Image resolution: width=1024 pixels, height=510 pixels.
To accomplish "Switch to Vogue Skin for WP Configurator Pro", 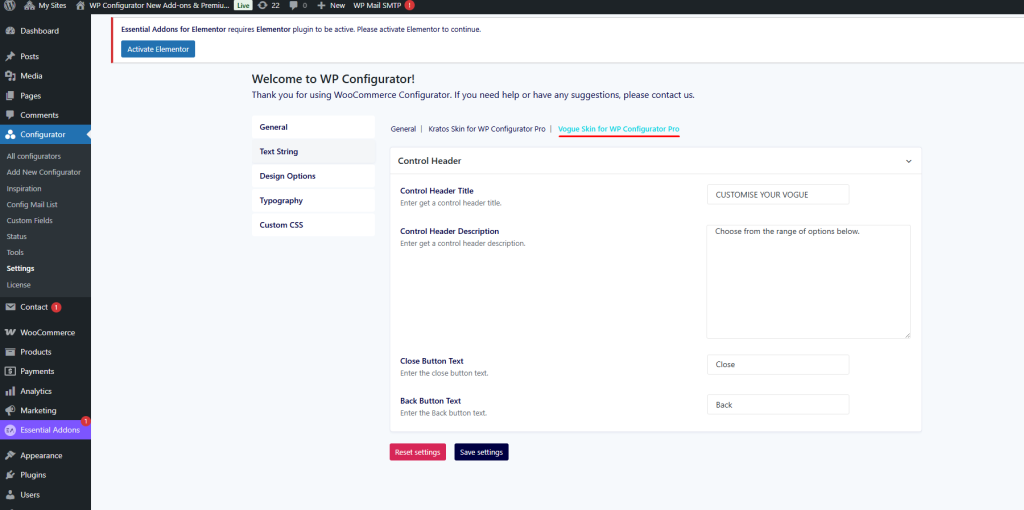I will coord(618,129).
